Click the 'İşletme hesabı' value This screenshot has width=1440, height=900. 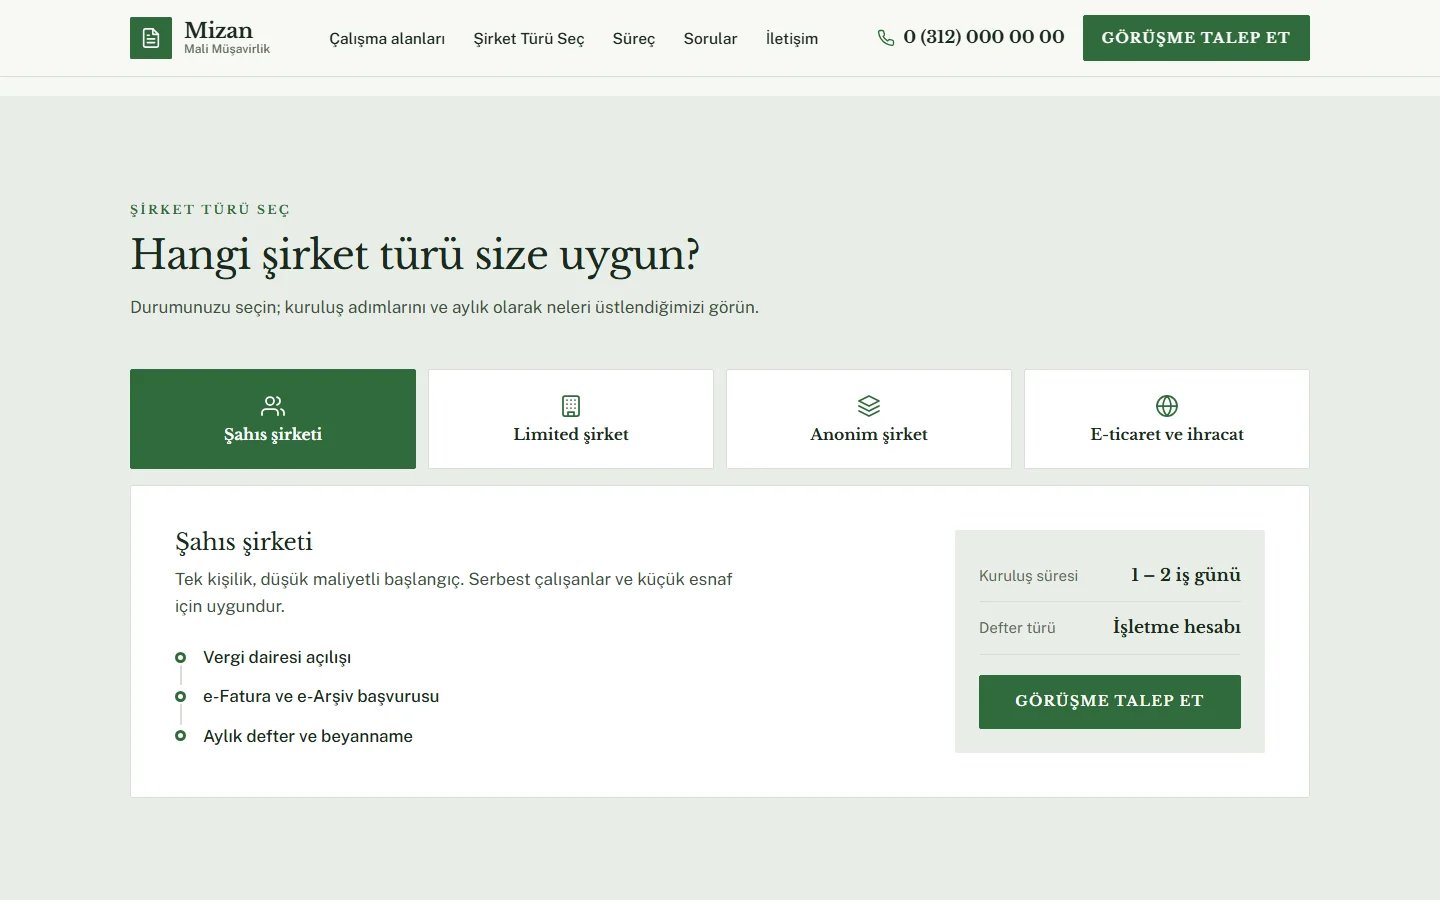pyautogui.click(x=1177, y=627)
